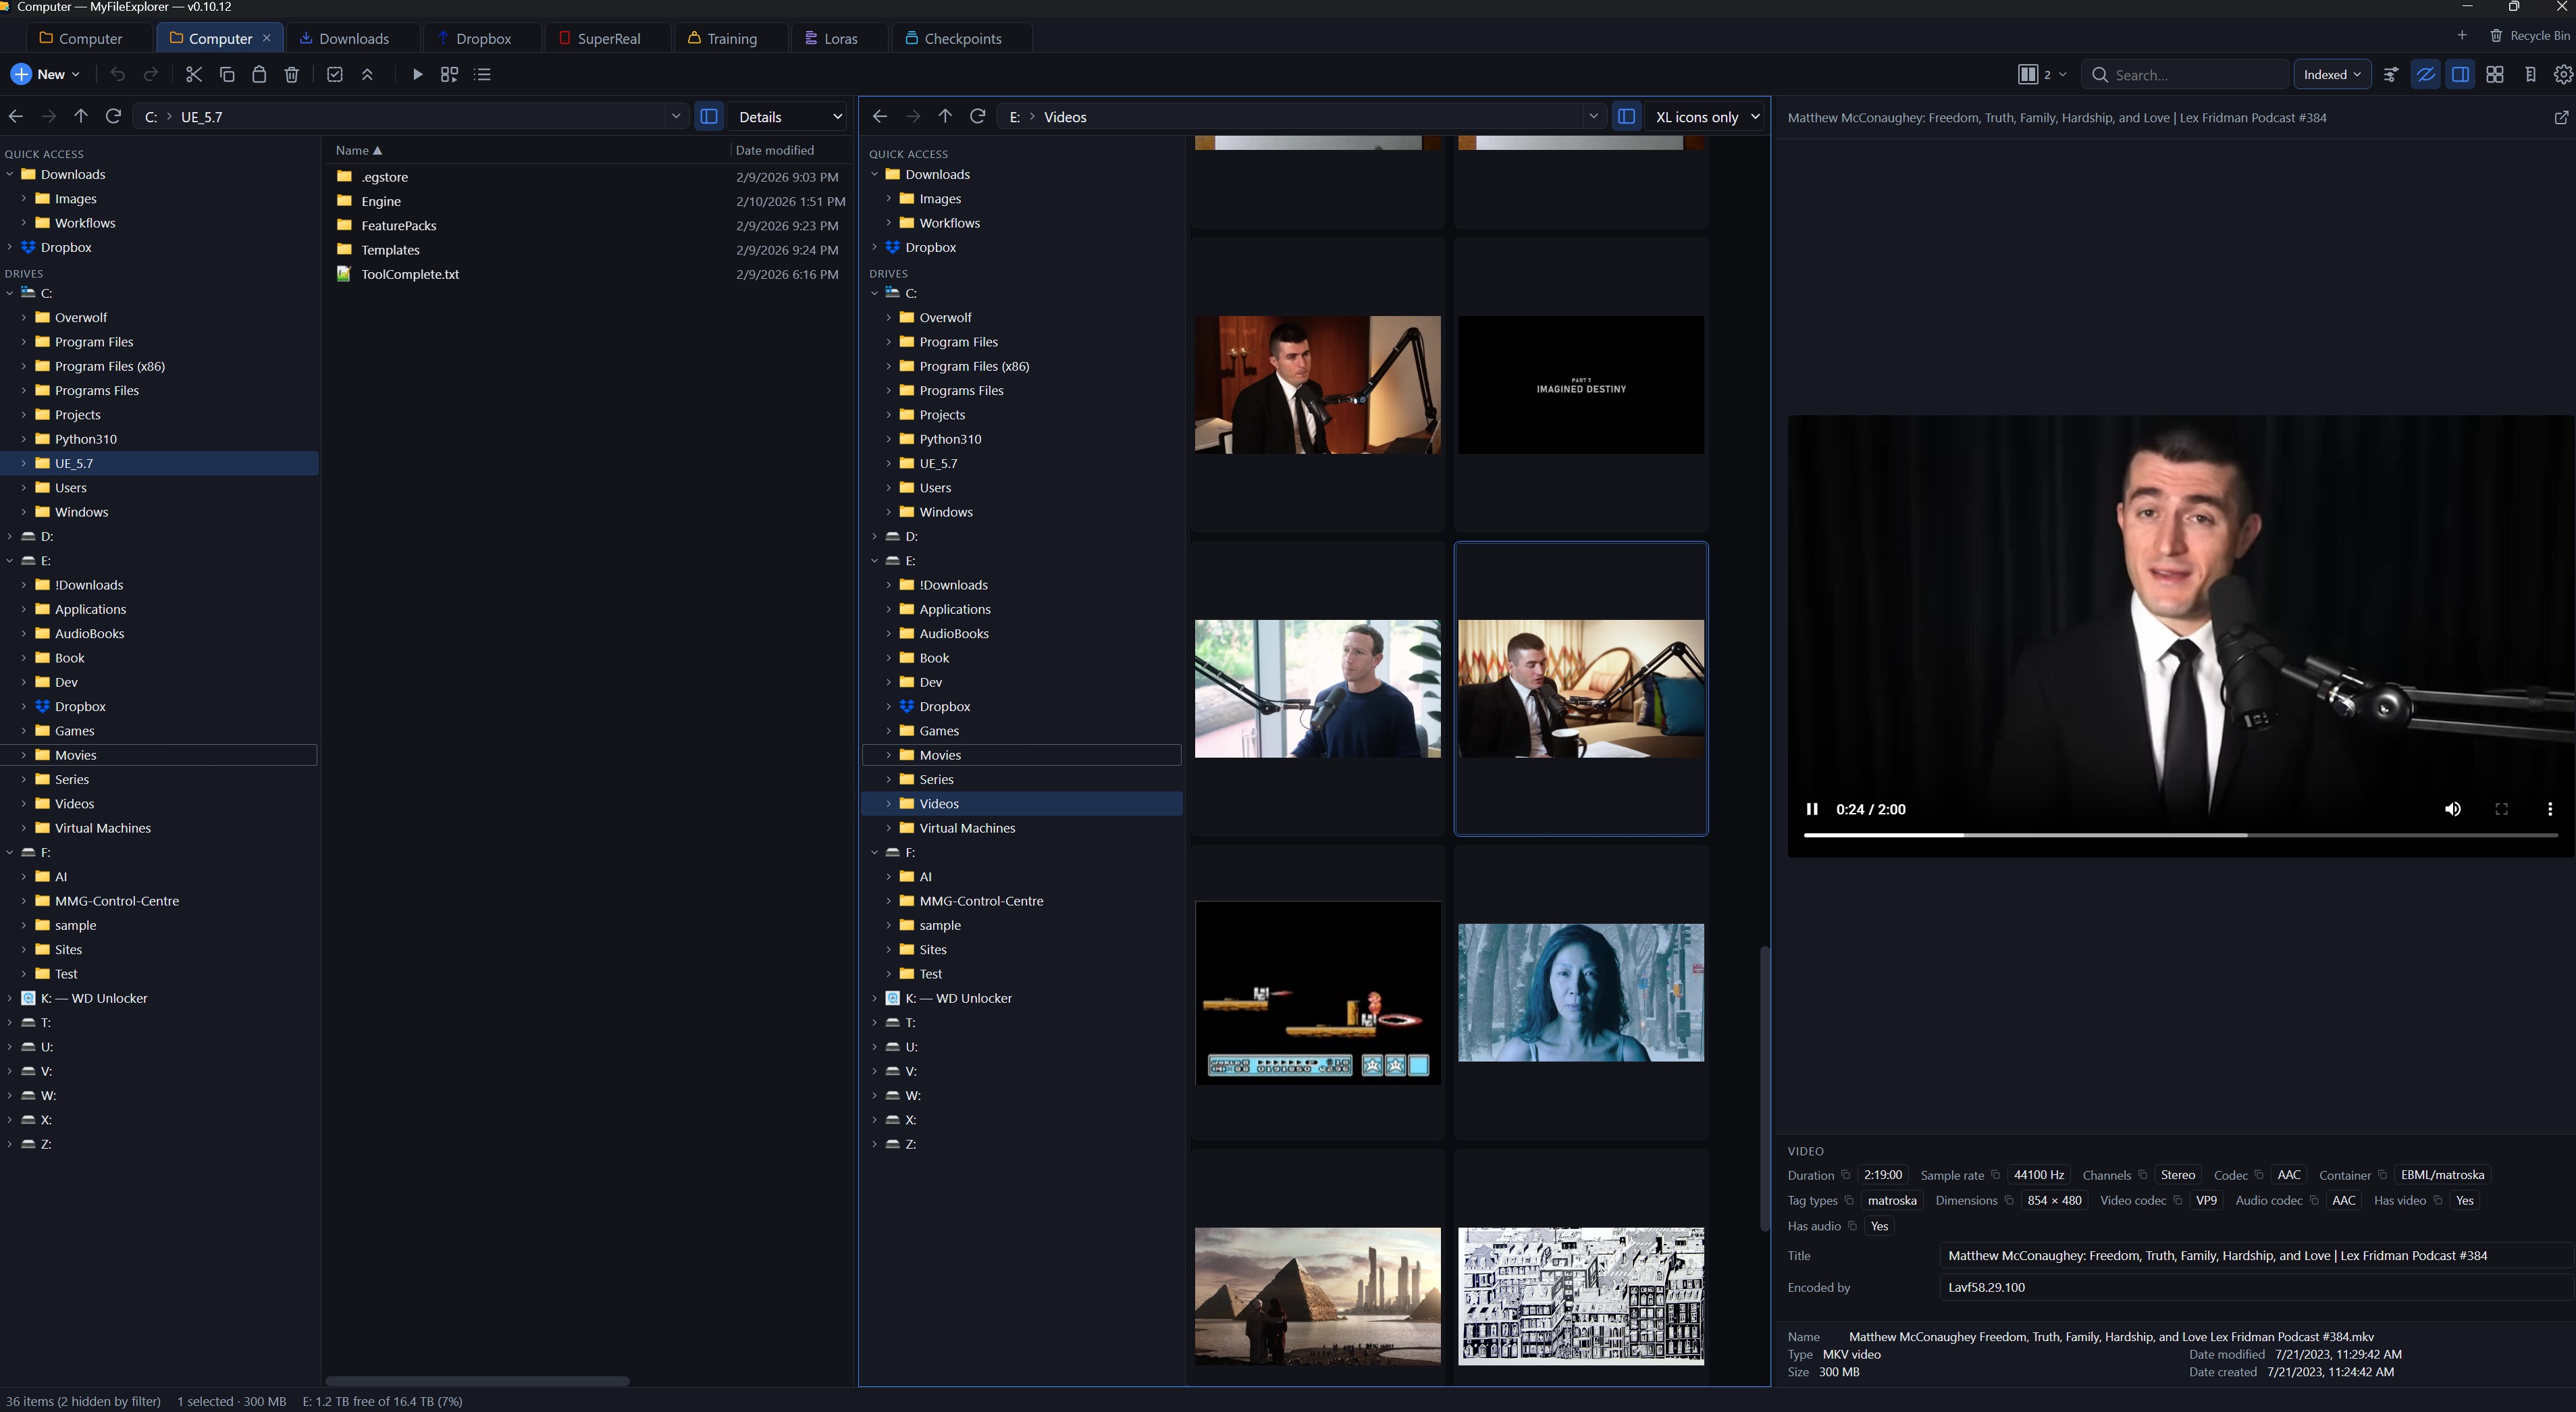Click the Videos pane vertical scrollbar
This screenshot has width=2576, height=1412.
tap(1765, 1088)
